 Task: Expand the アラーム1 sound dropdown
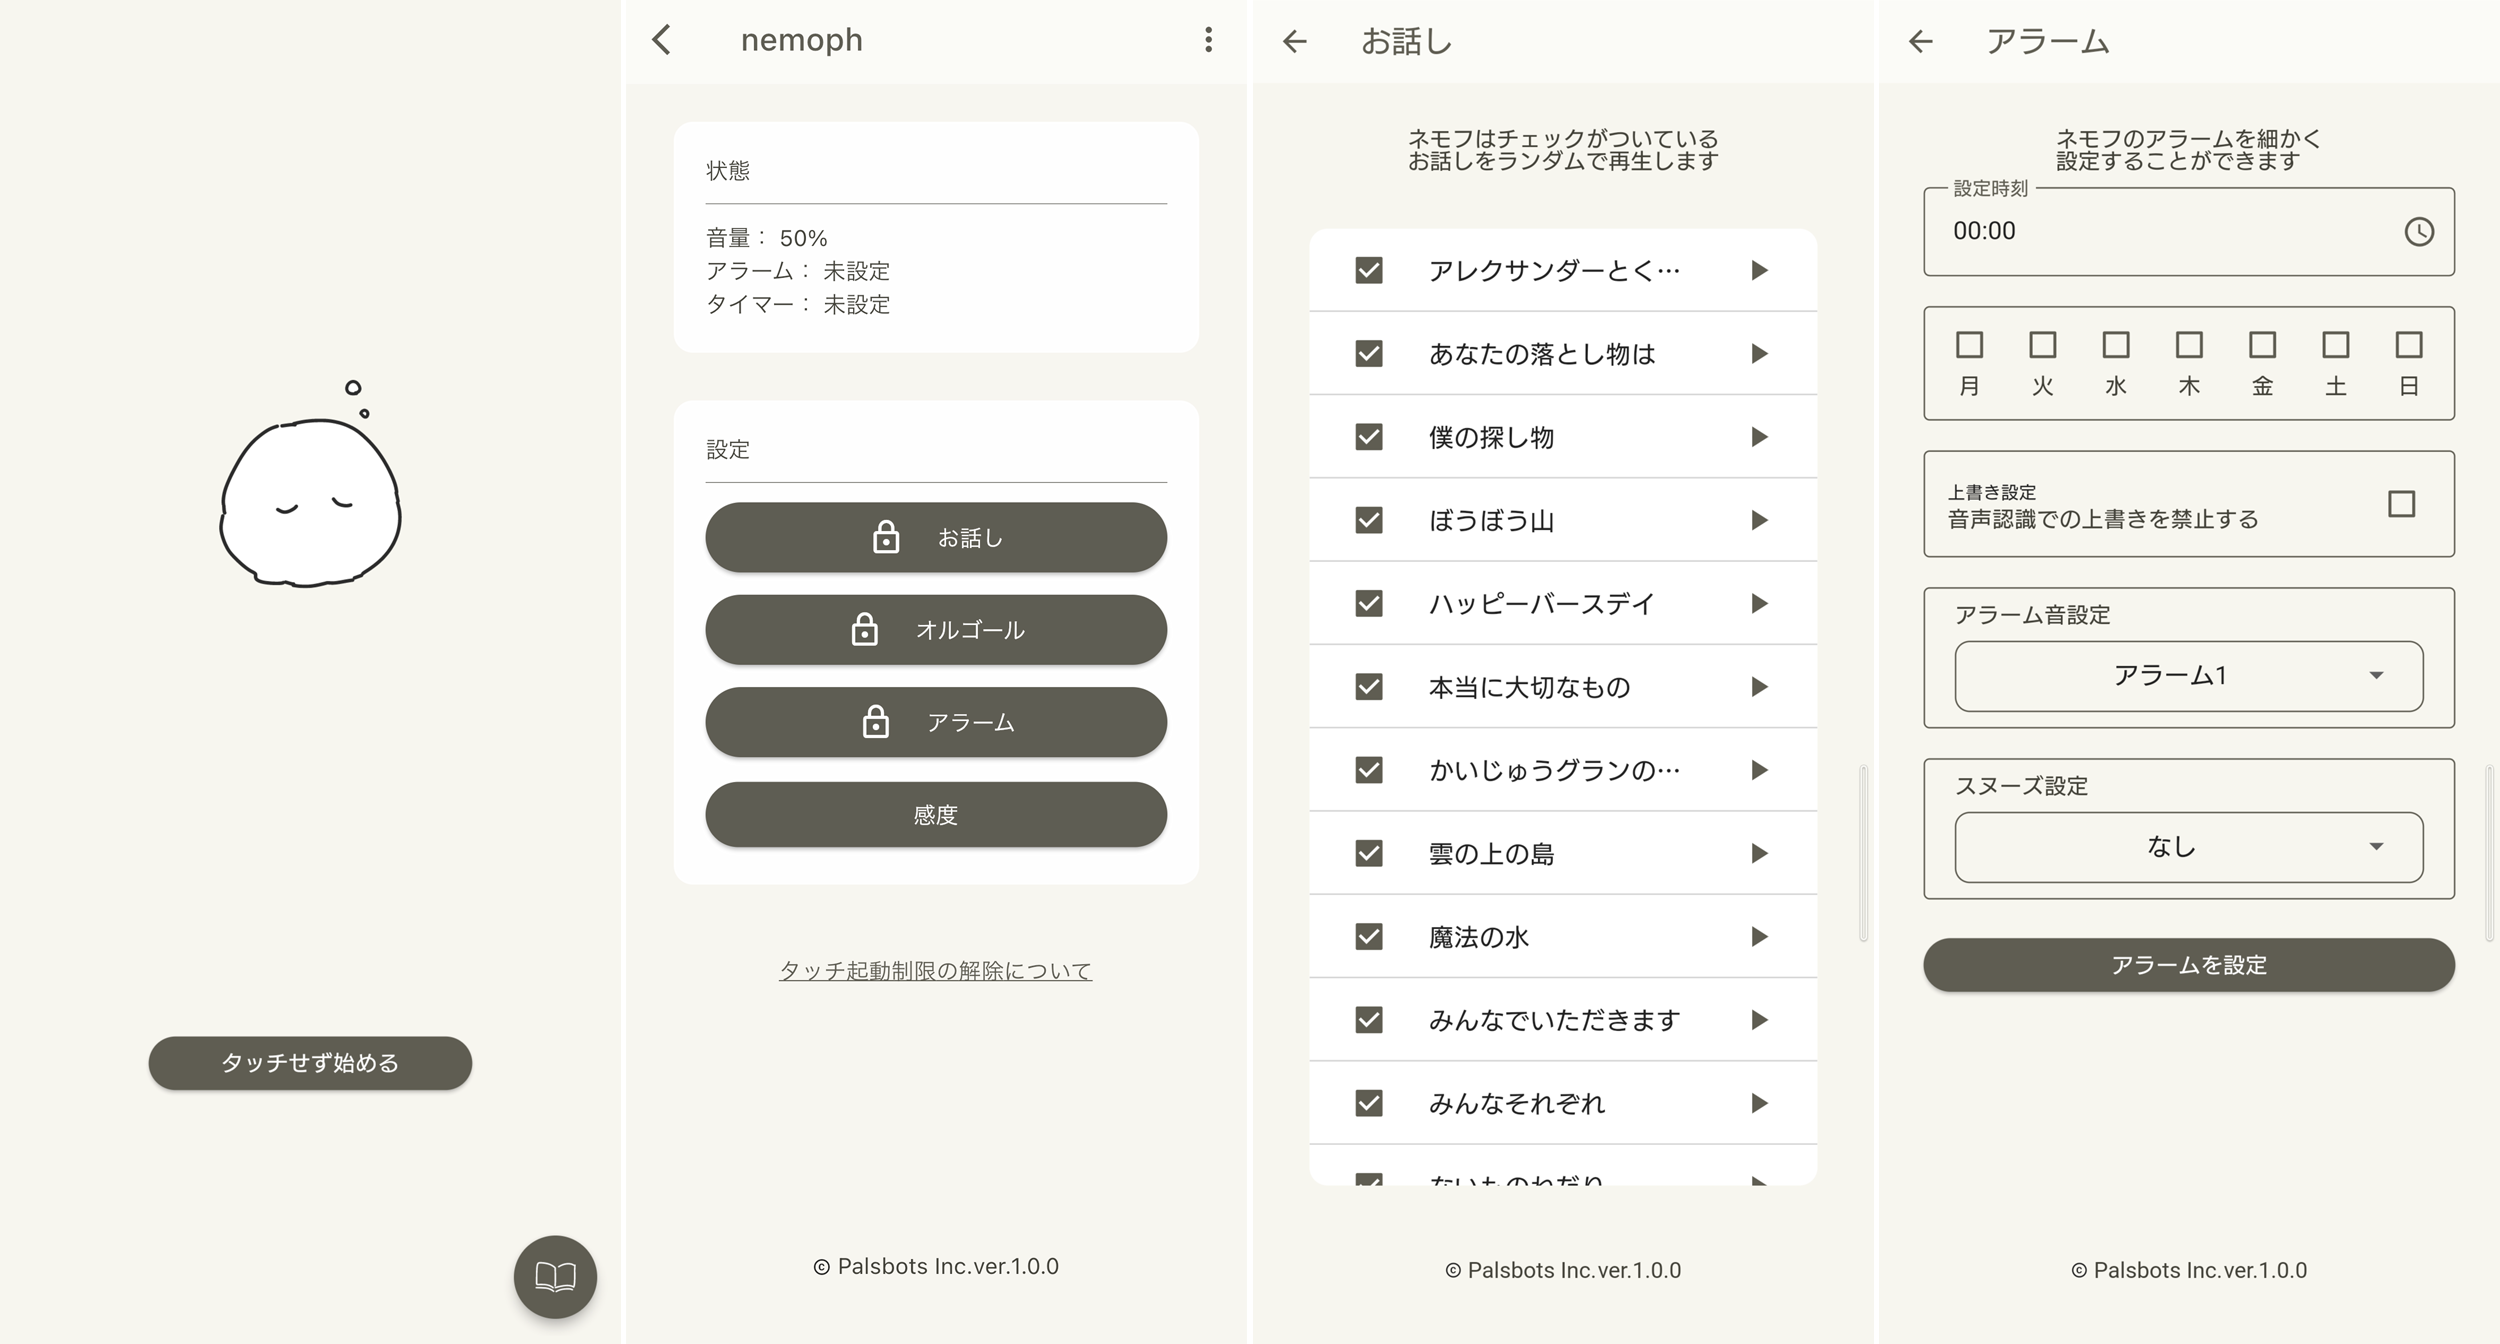point(2188,676)
